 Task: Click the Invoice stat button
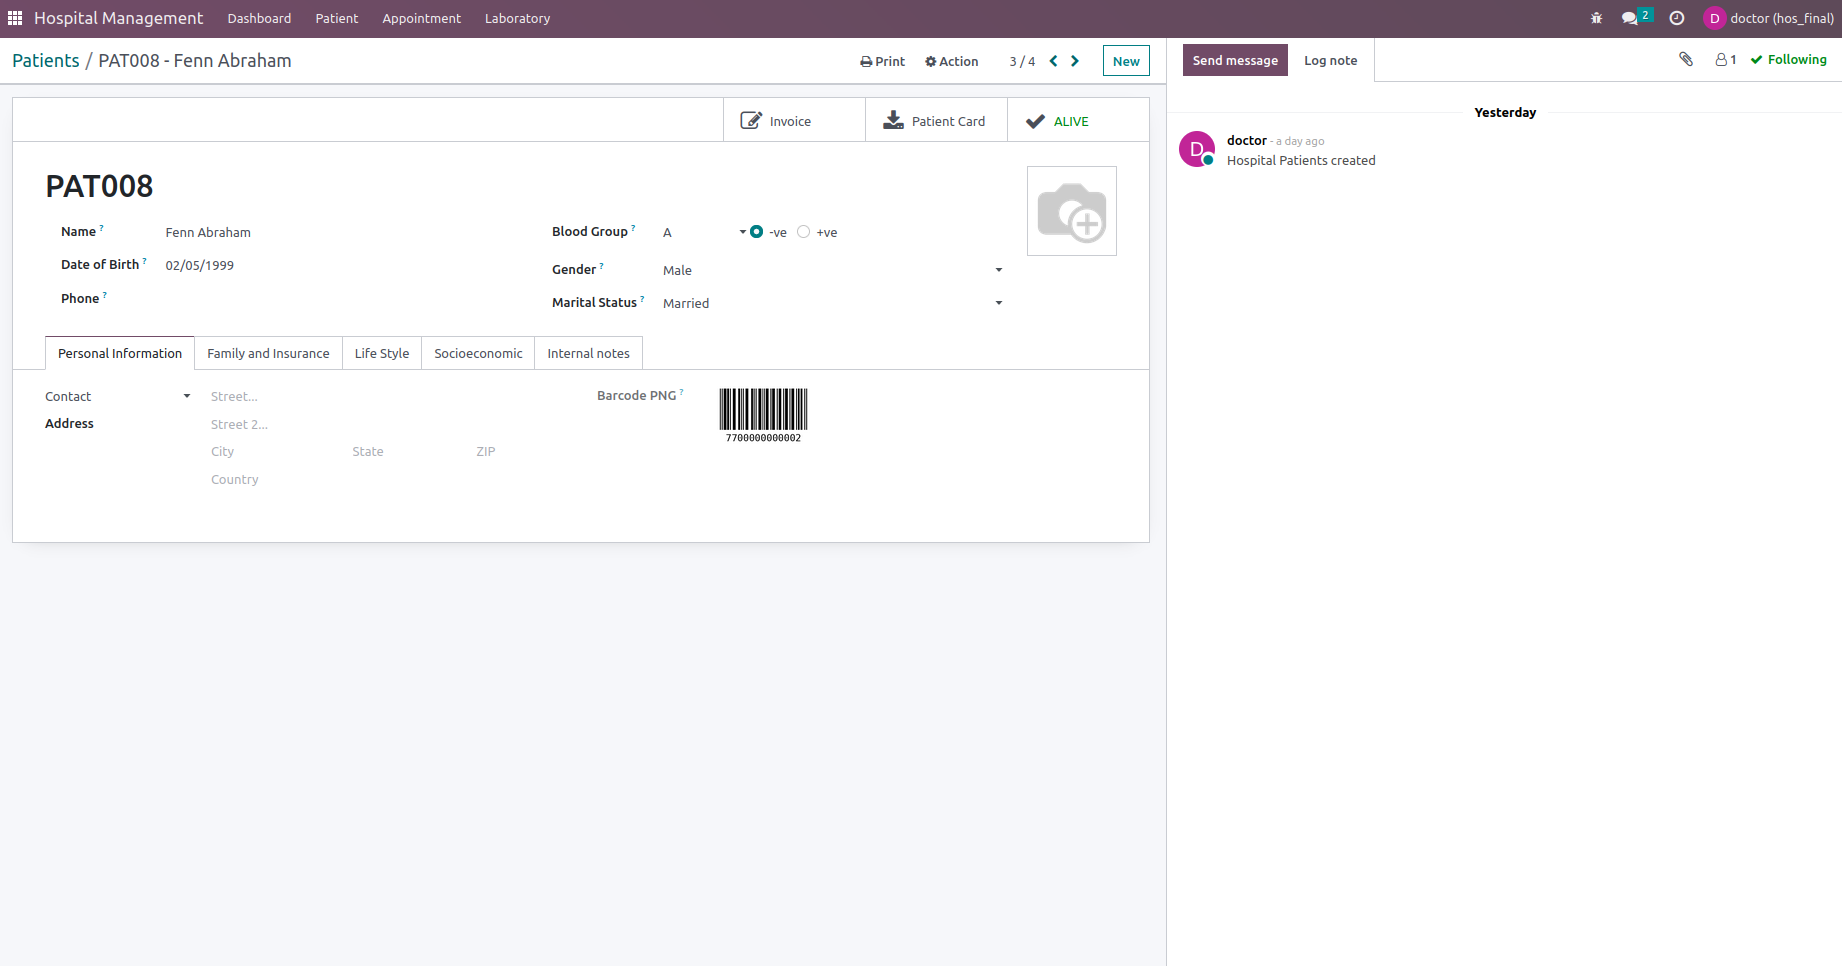(x=794, y=120)
